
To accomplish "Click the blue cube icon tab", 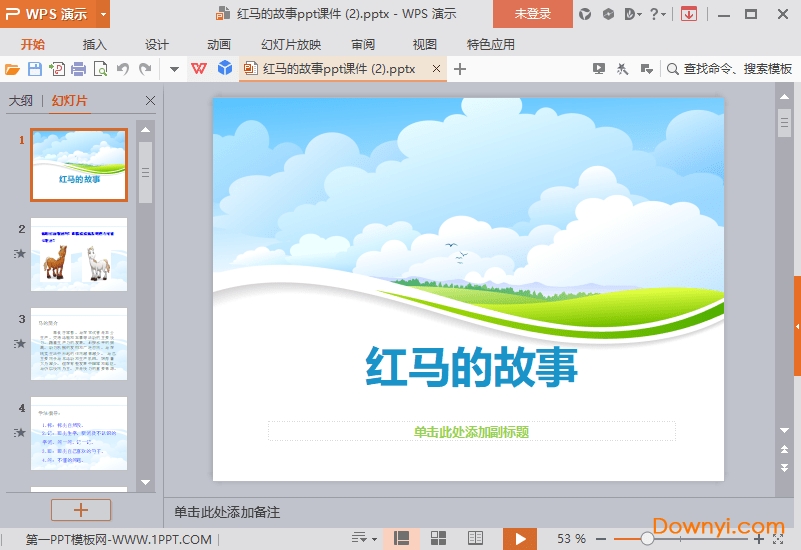I will 225,68.
